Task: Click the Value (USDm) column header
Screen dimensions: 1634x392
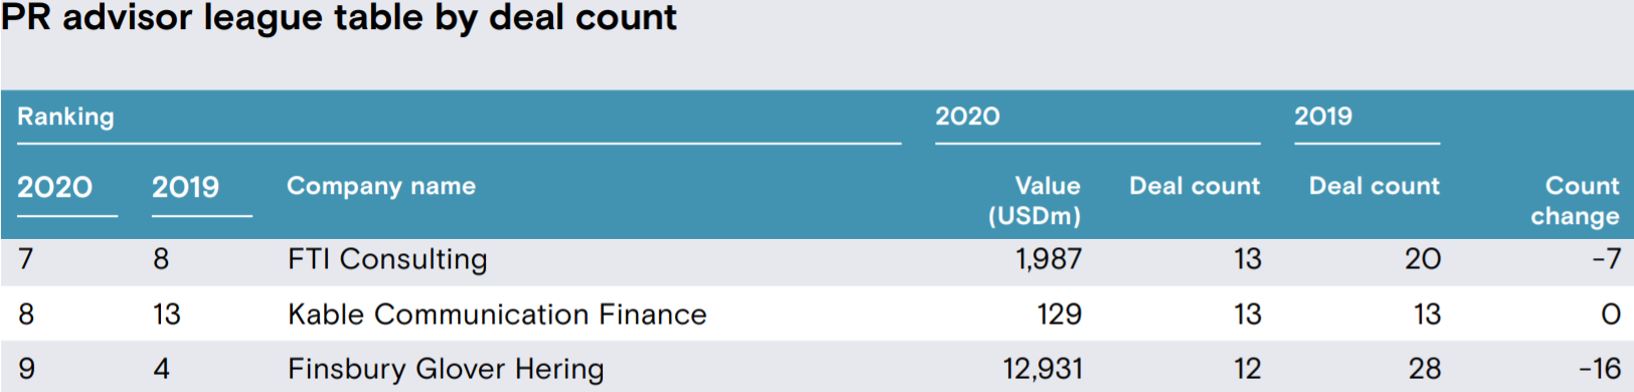Action: coord(1035,201)
